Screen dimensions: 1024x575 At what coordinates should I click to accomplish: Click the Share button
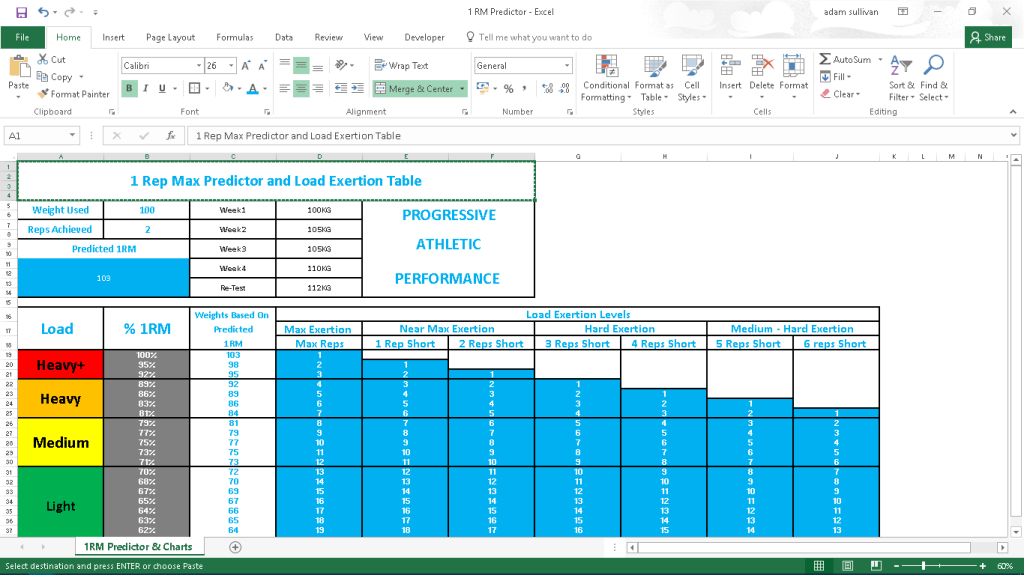(x=988, y=37)
